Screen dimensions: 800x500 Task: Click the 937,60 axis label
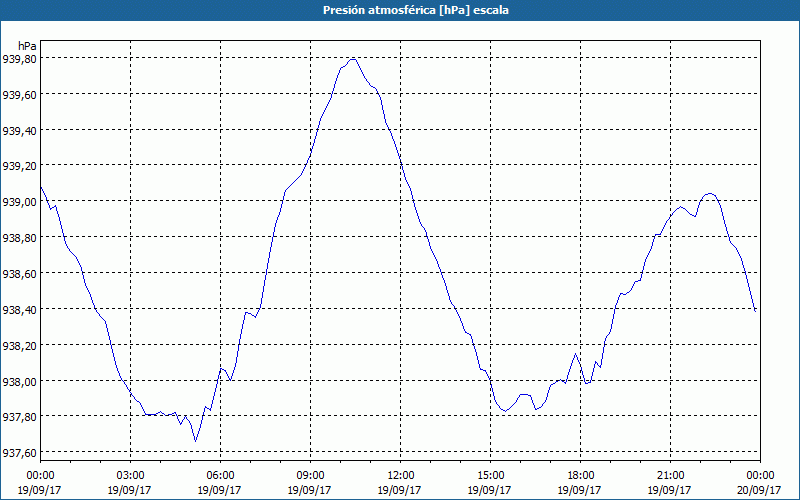19,453
